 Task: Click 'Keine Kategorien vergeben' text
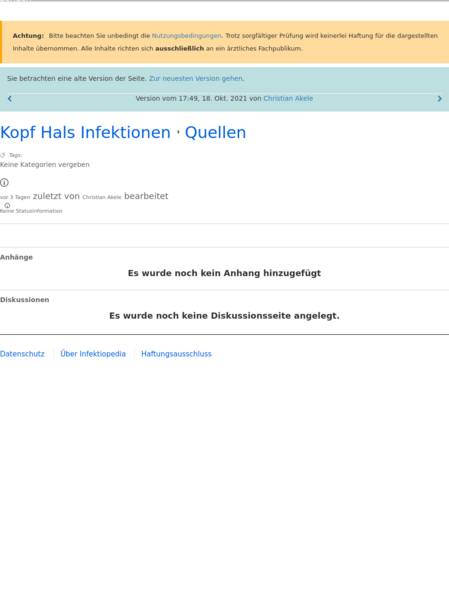tap(45, 165)
